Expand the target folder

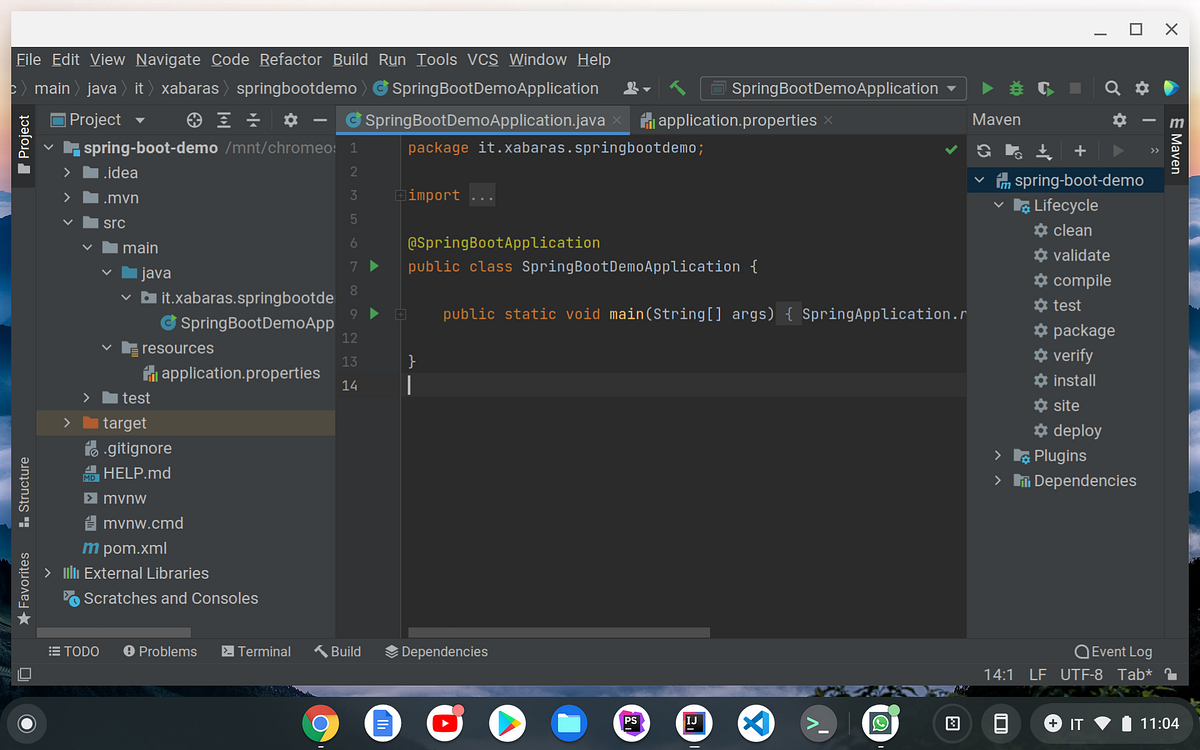coord(67,423)
